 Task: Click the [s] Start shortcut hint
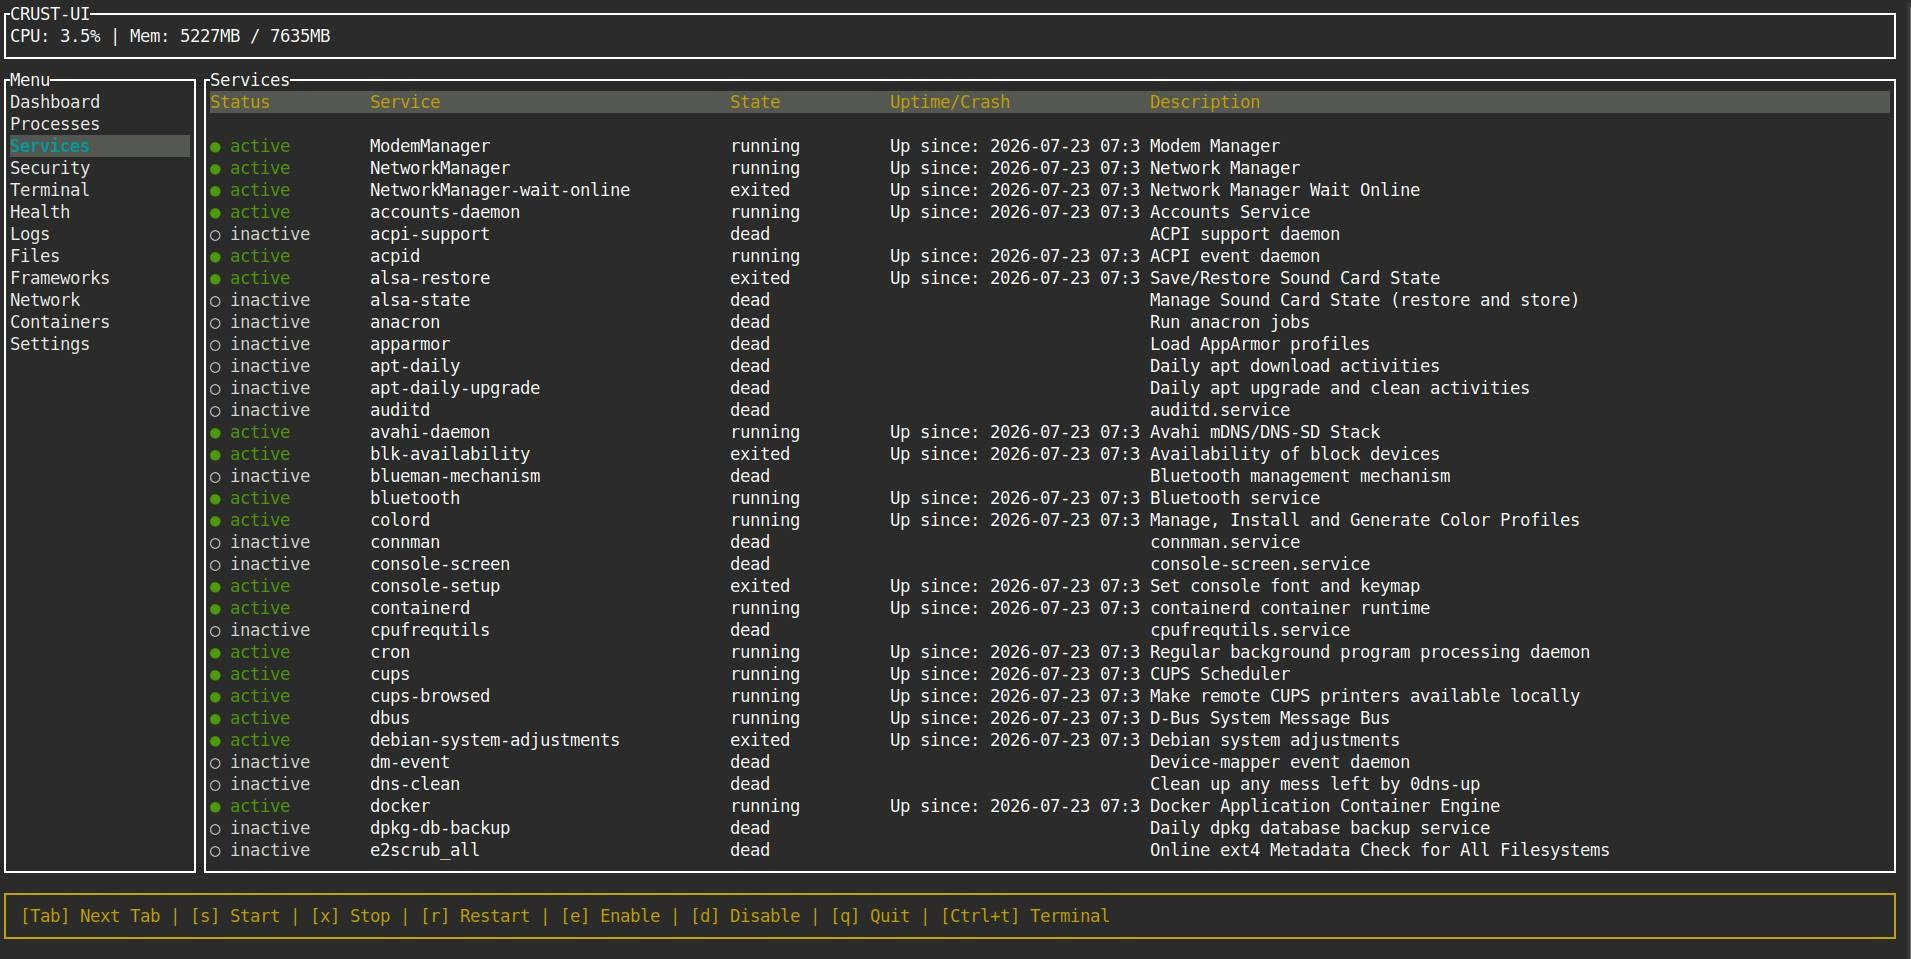point(235,916)
